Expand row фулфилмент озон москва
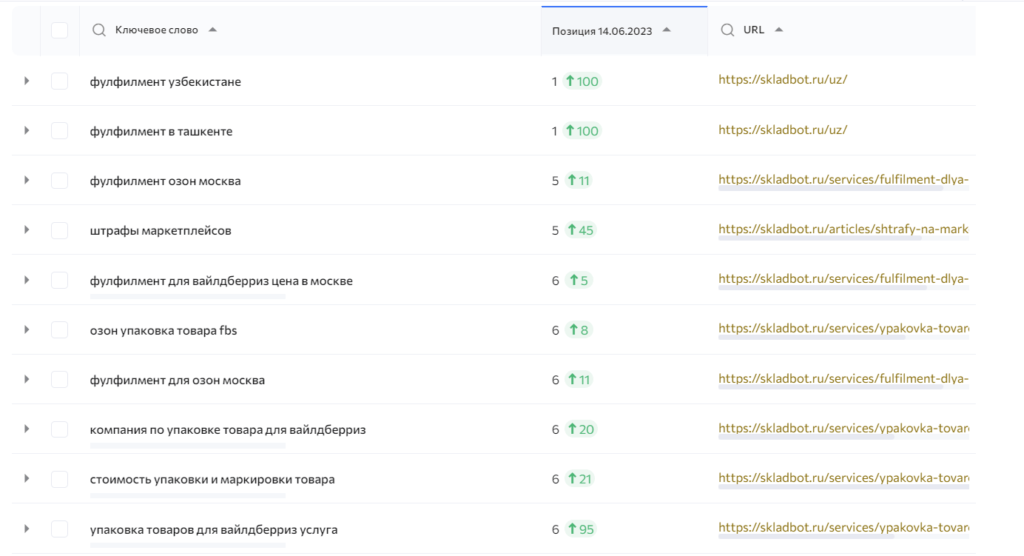 pos(27,180)
